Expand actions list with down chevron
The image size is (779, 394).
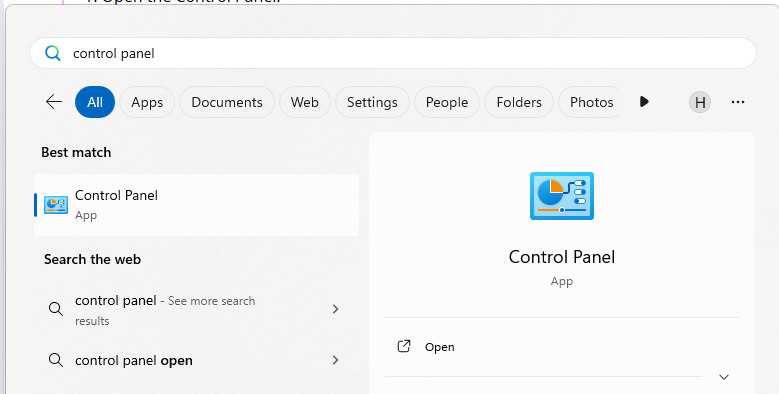pyautogui.click(x=724, y=377)
